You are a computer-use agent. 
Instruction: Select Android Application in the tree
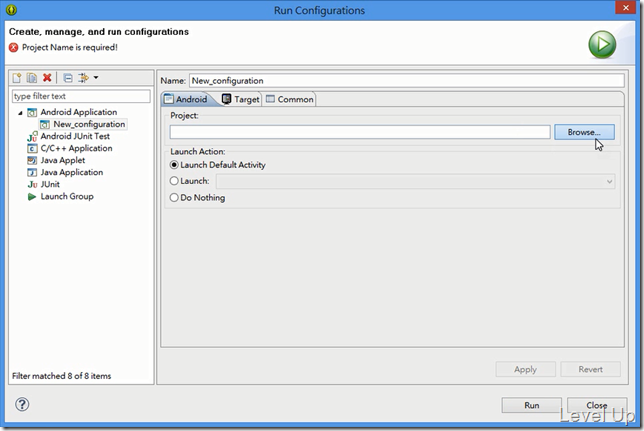(x=78, y=112)
